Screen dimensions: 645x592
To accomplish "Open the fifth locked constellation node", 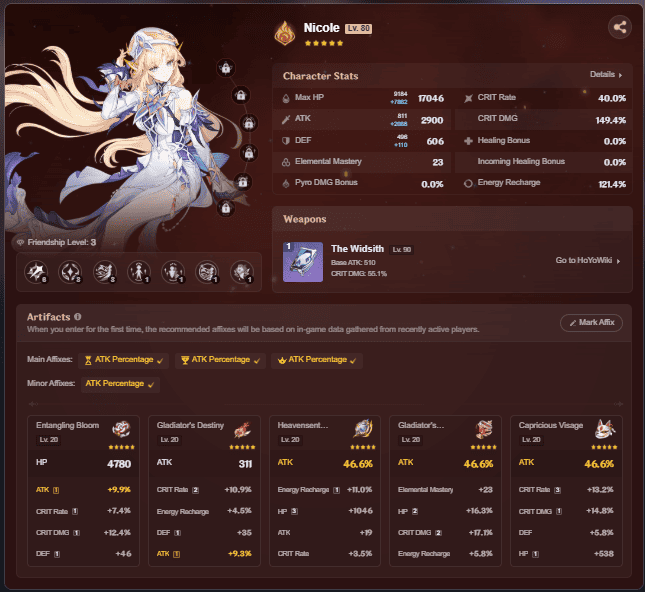I will [243, 182].
